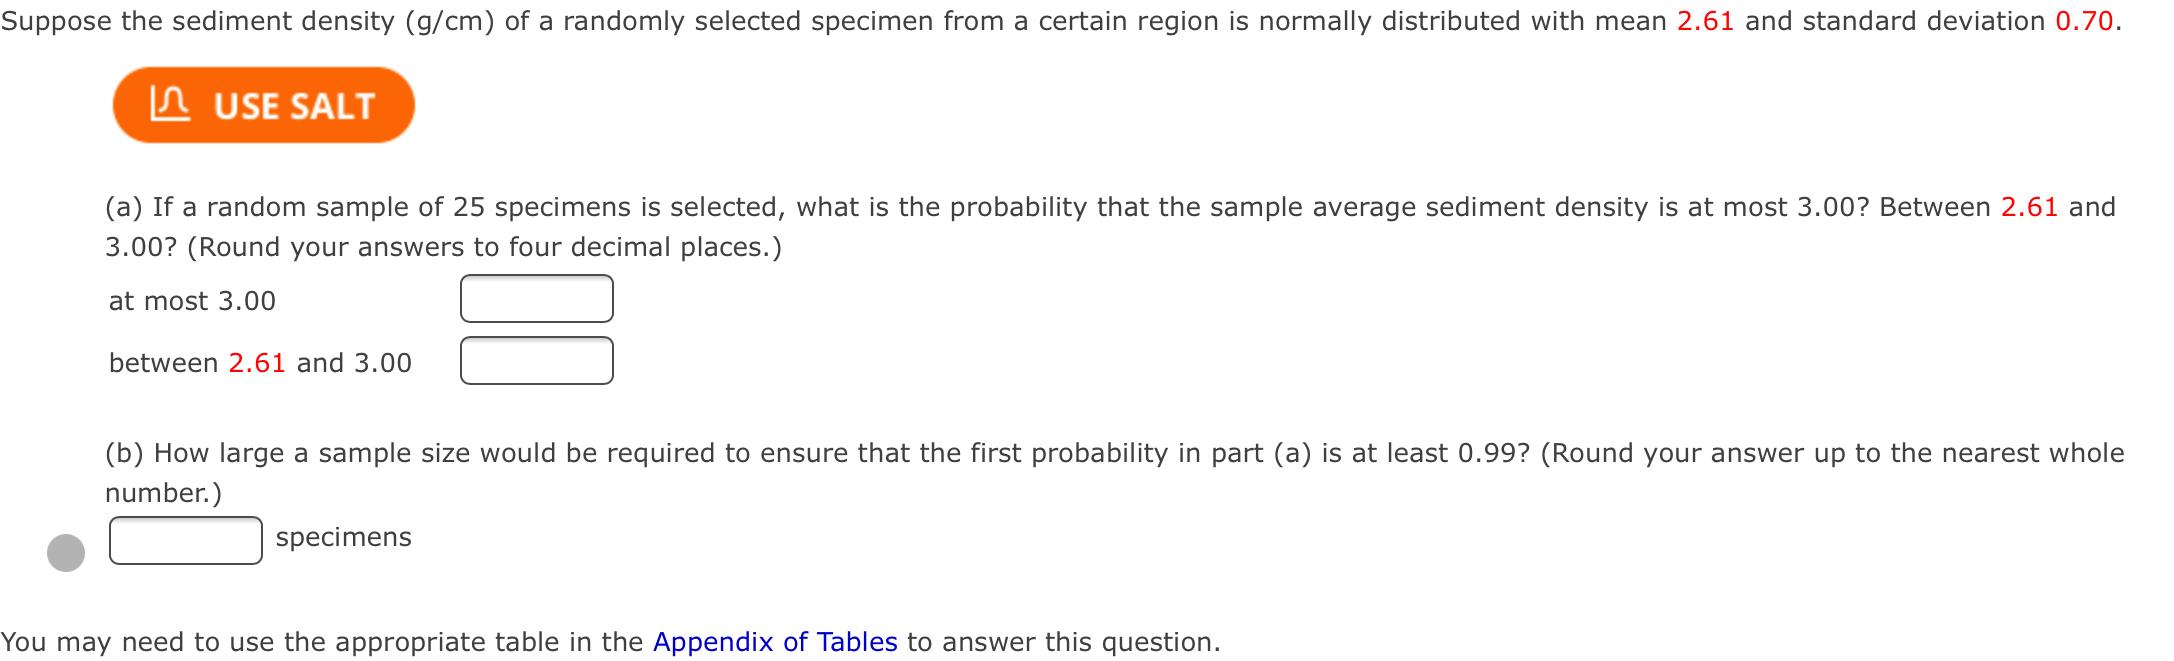Open the SALT statistical tool
Image resolution: width=2174 pixels, height=661 pixels.
[265, 105]
